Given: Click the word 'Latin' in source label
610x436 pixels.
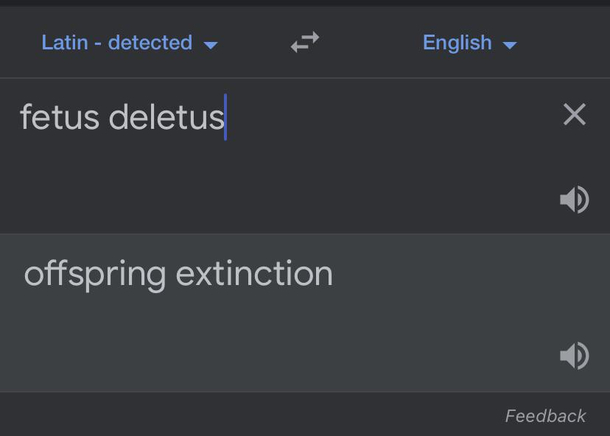Looking at the screenshot, I should coord(65,42).
